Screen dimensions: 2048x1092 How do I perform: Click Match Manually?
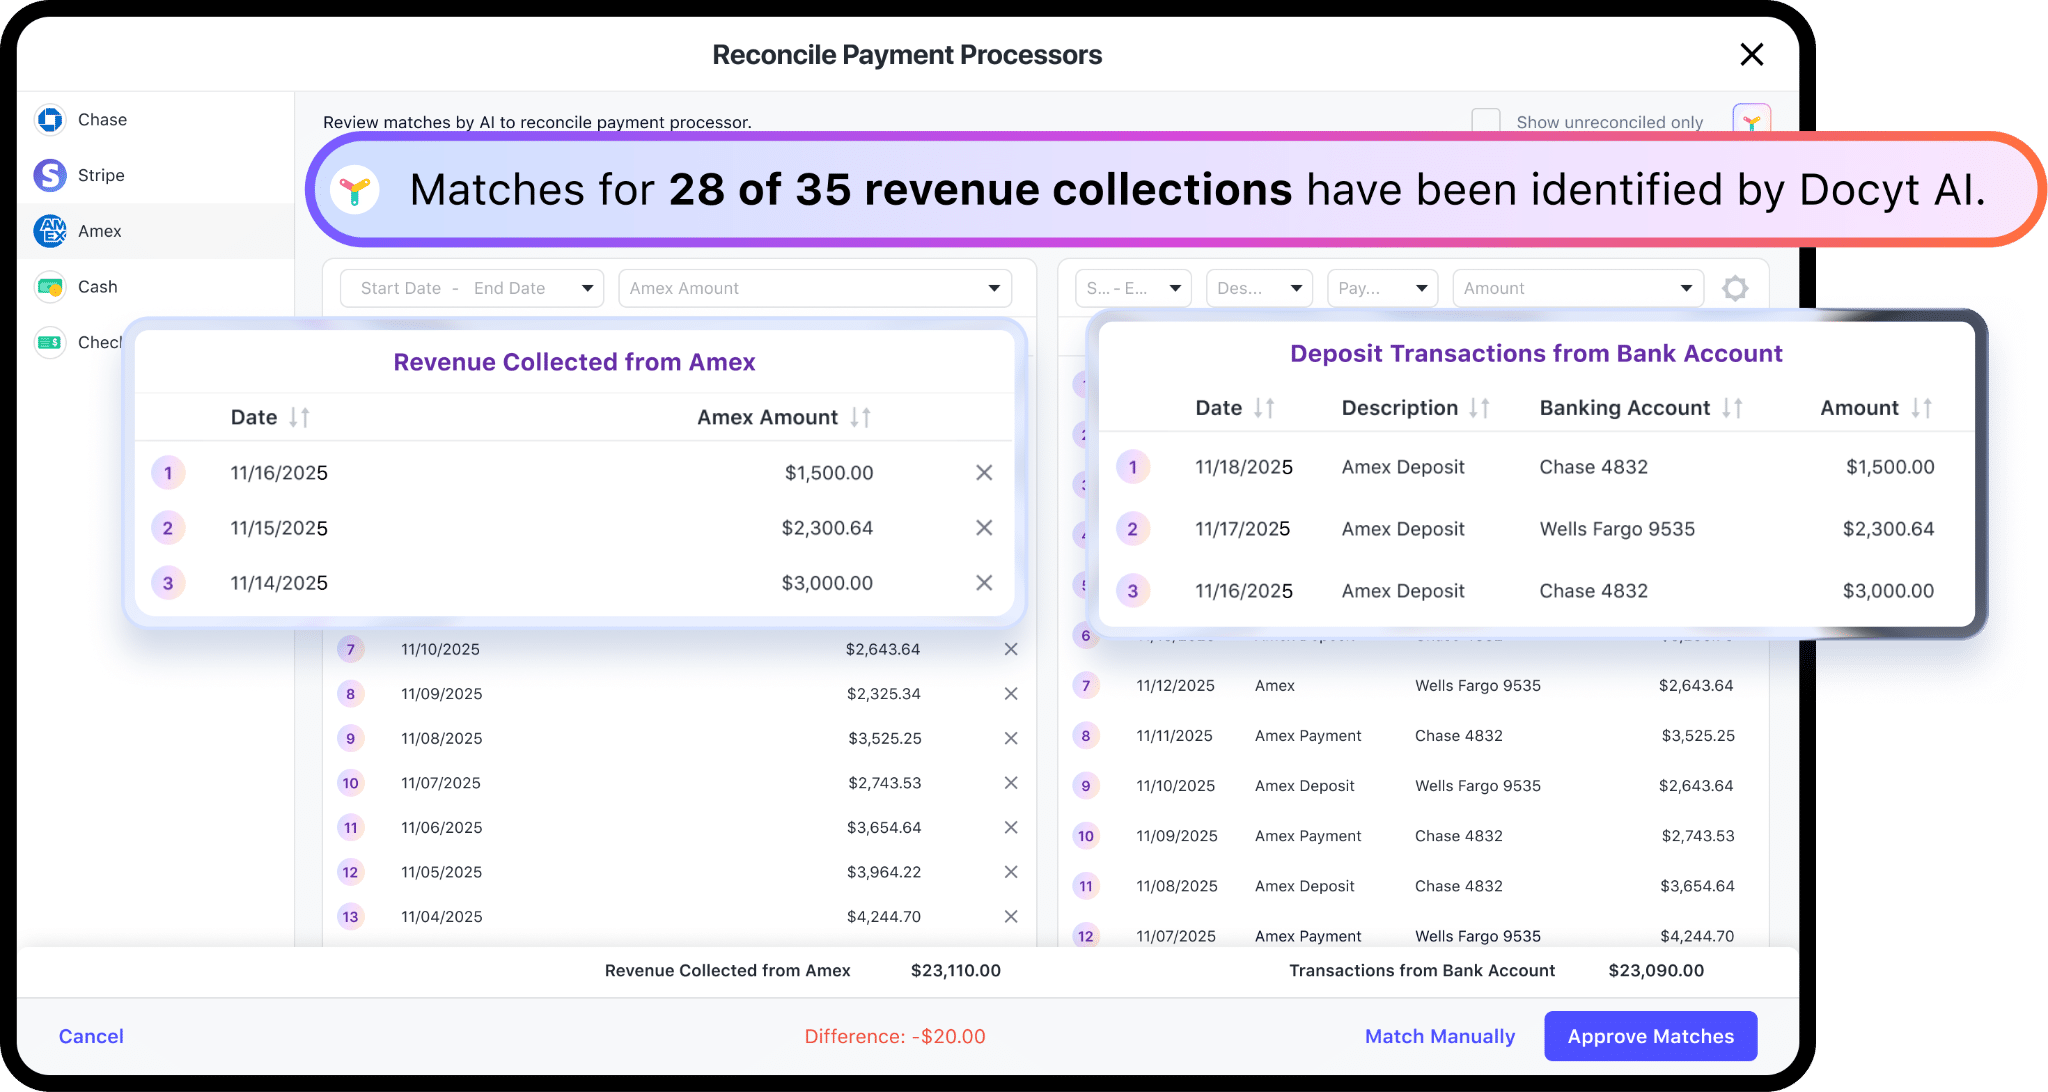[1440, 1036]
